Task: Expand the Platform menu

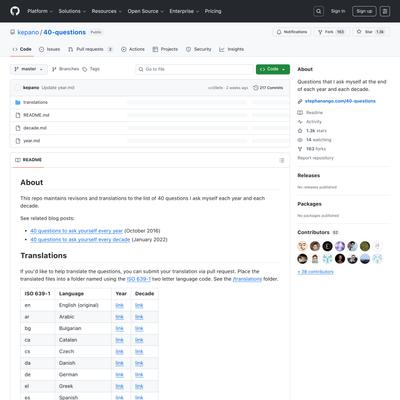Action: click(x=40, y=11)
